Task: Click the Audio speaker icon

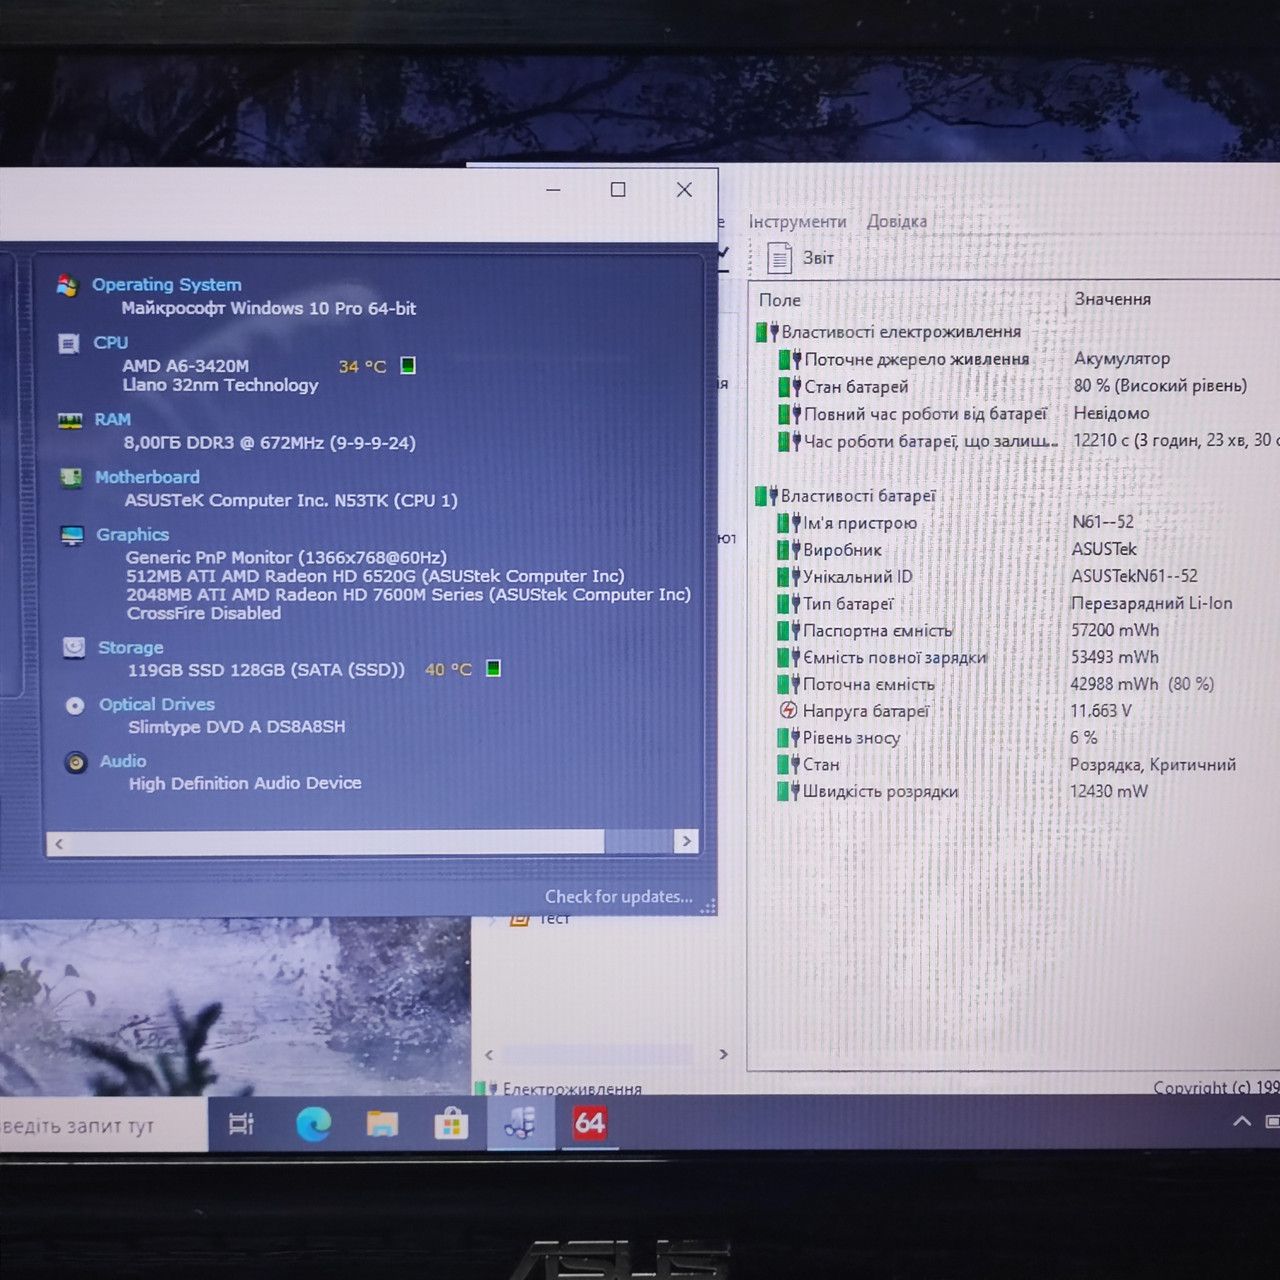Action: coord(76,763)
